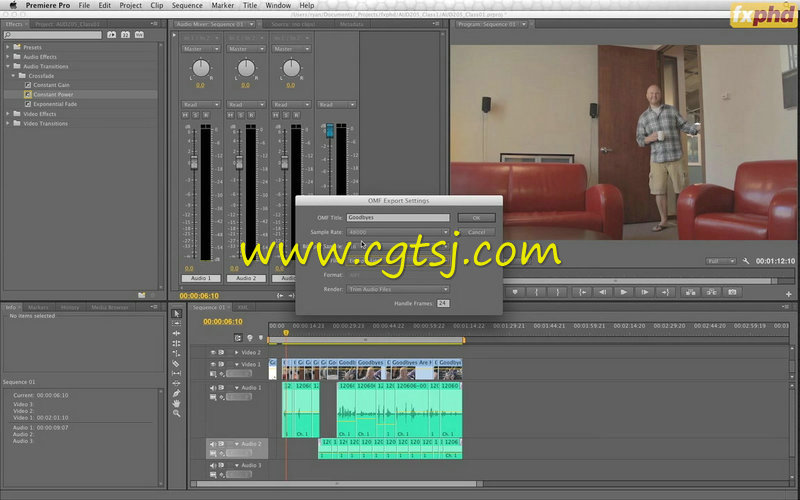Toggle Snap in the timeline
Image resolution: width=800 pixels, height=500 pixels.
click(238, 338)
